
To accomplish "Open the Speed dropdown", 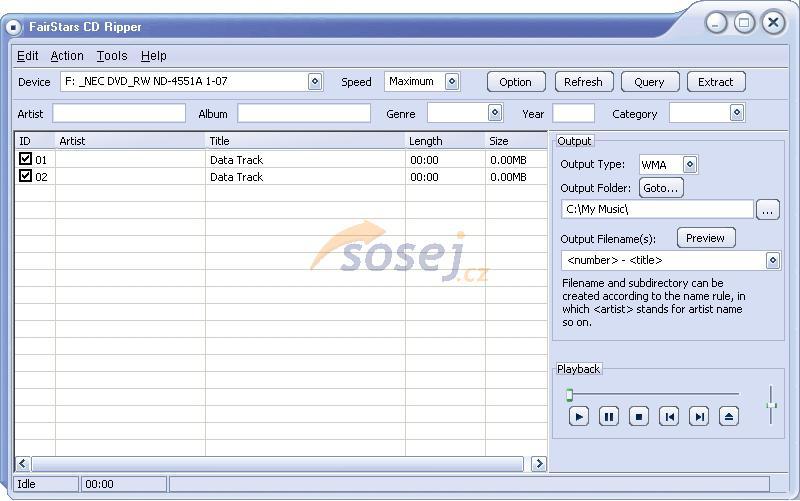I will point(452,82).
